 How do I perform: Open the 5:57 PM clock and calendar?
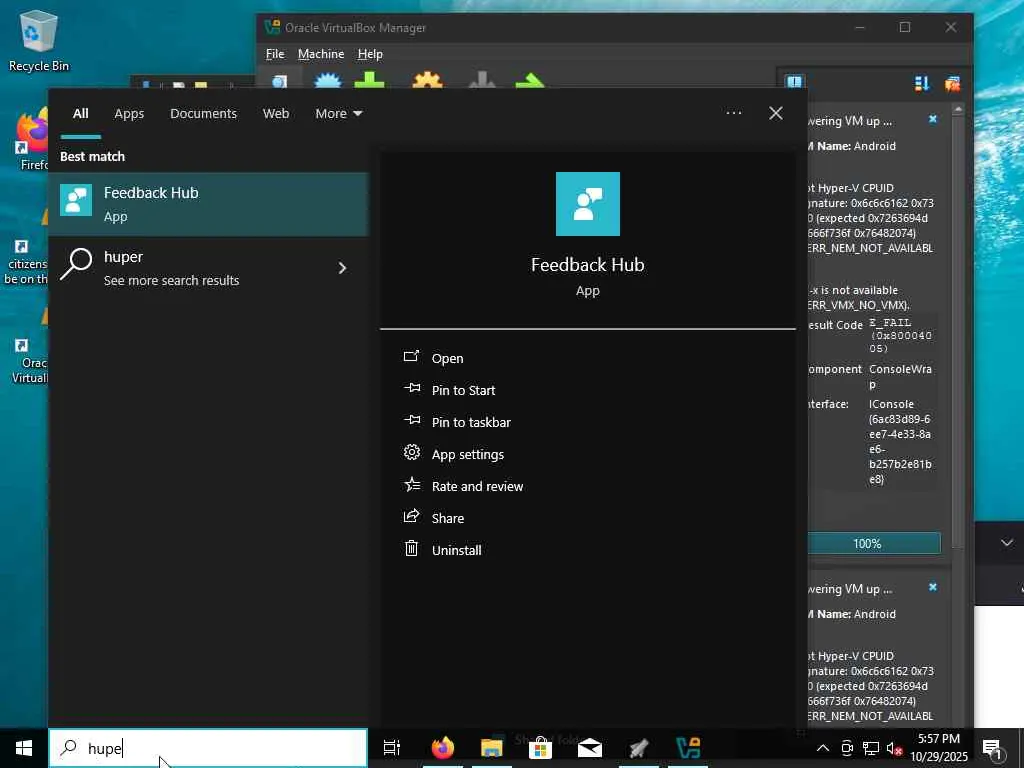click(x=939, y=748)
